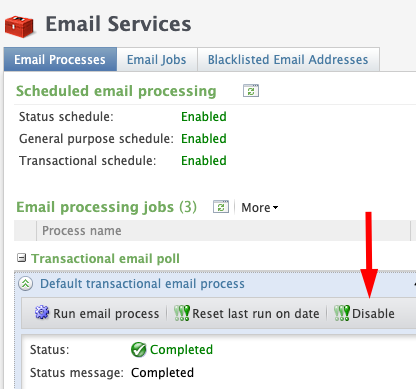Click the Reset last run on date icon

182,313
